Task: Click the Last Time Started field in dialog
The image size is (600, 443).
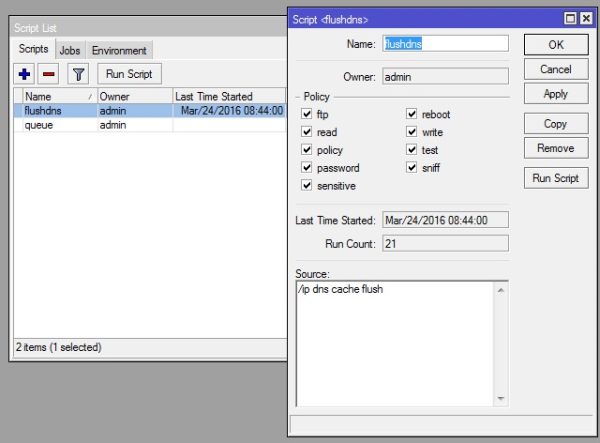Action: coord(445,220)
